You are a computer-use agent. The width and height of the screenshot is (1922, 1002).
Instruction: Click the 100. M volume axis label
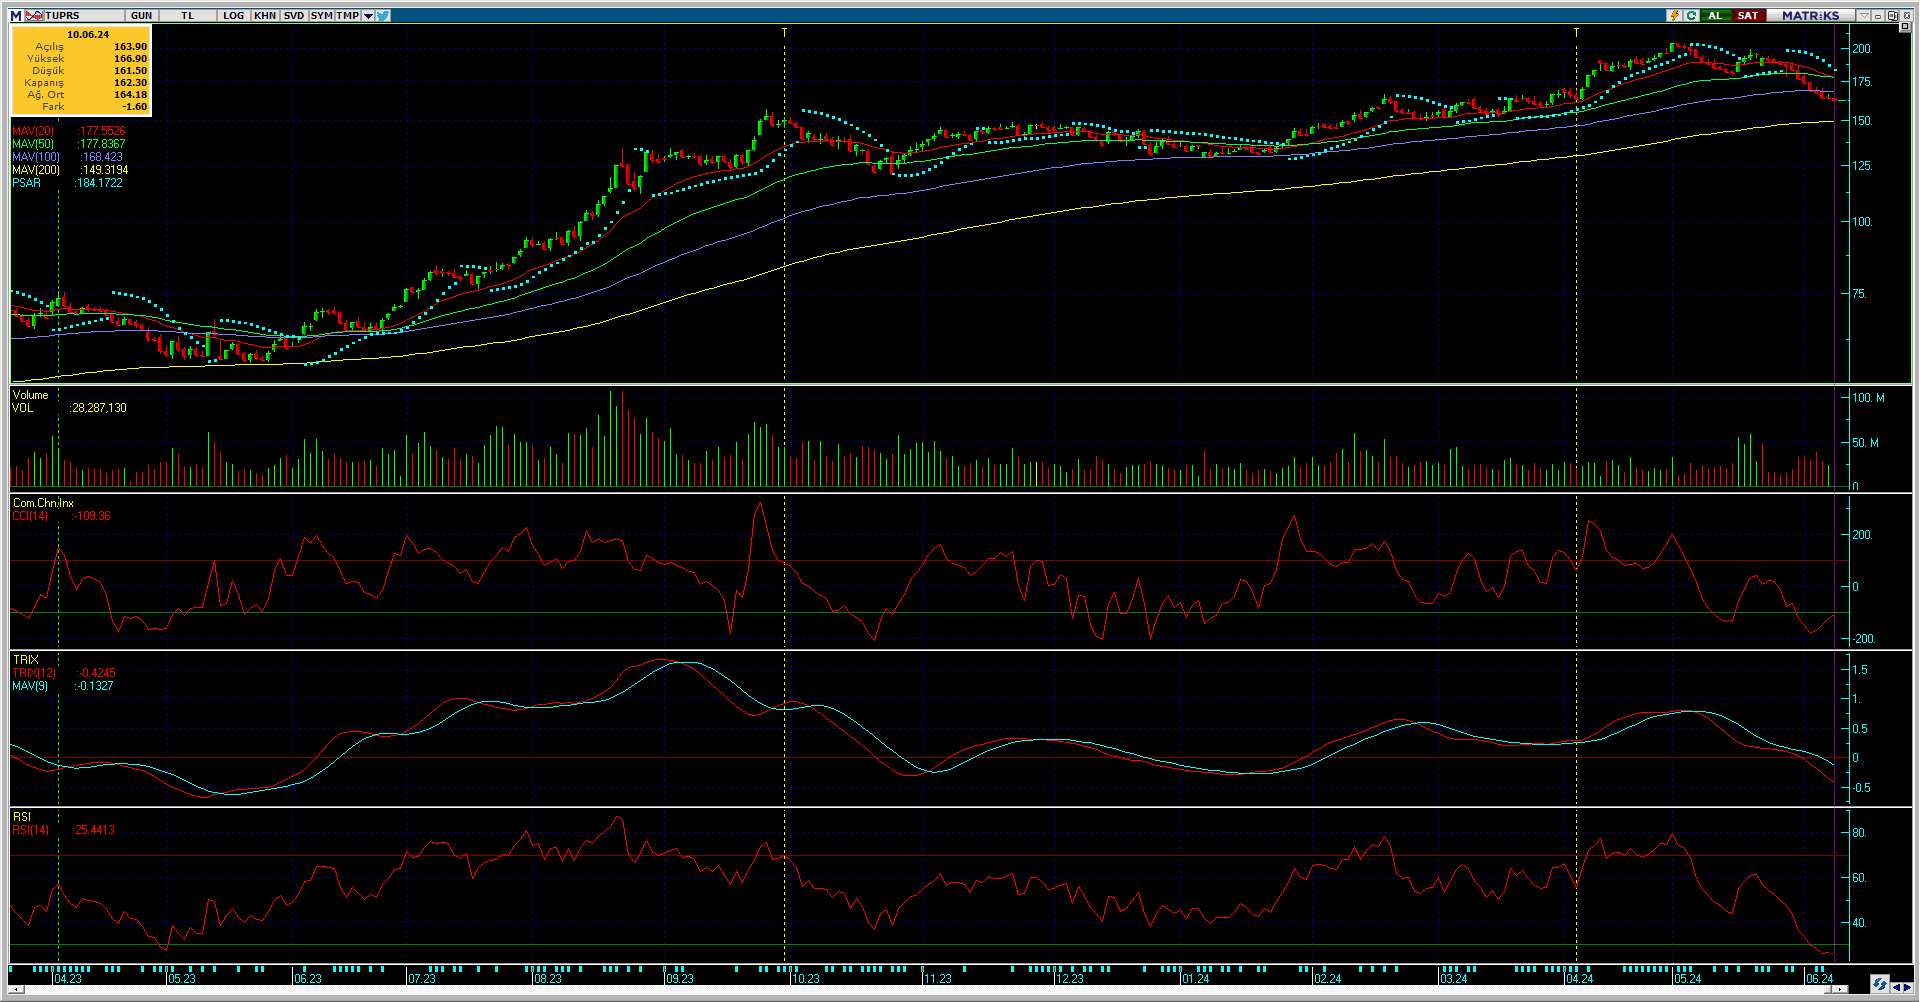click(1868, 398)
